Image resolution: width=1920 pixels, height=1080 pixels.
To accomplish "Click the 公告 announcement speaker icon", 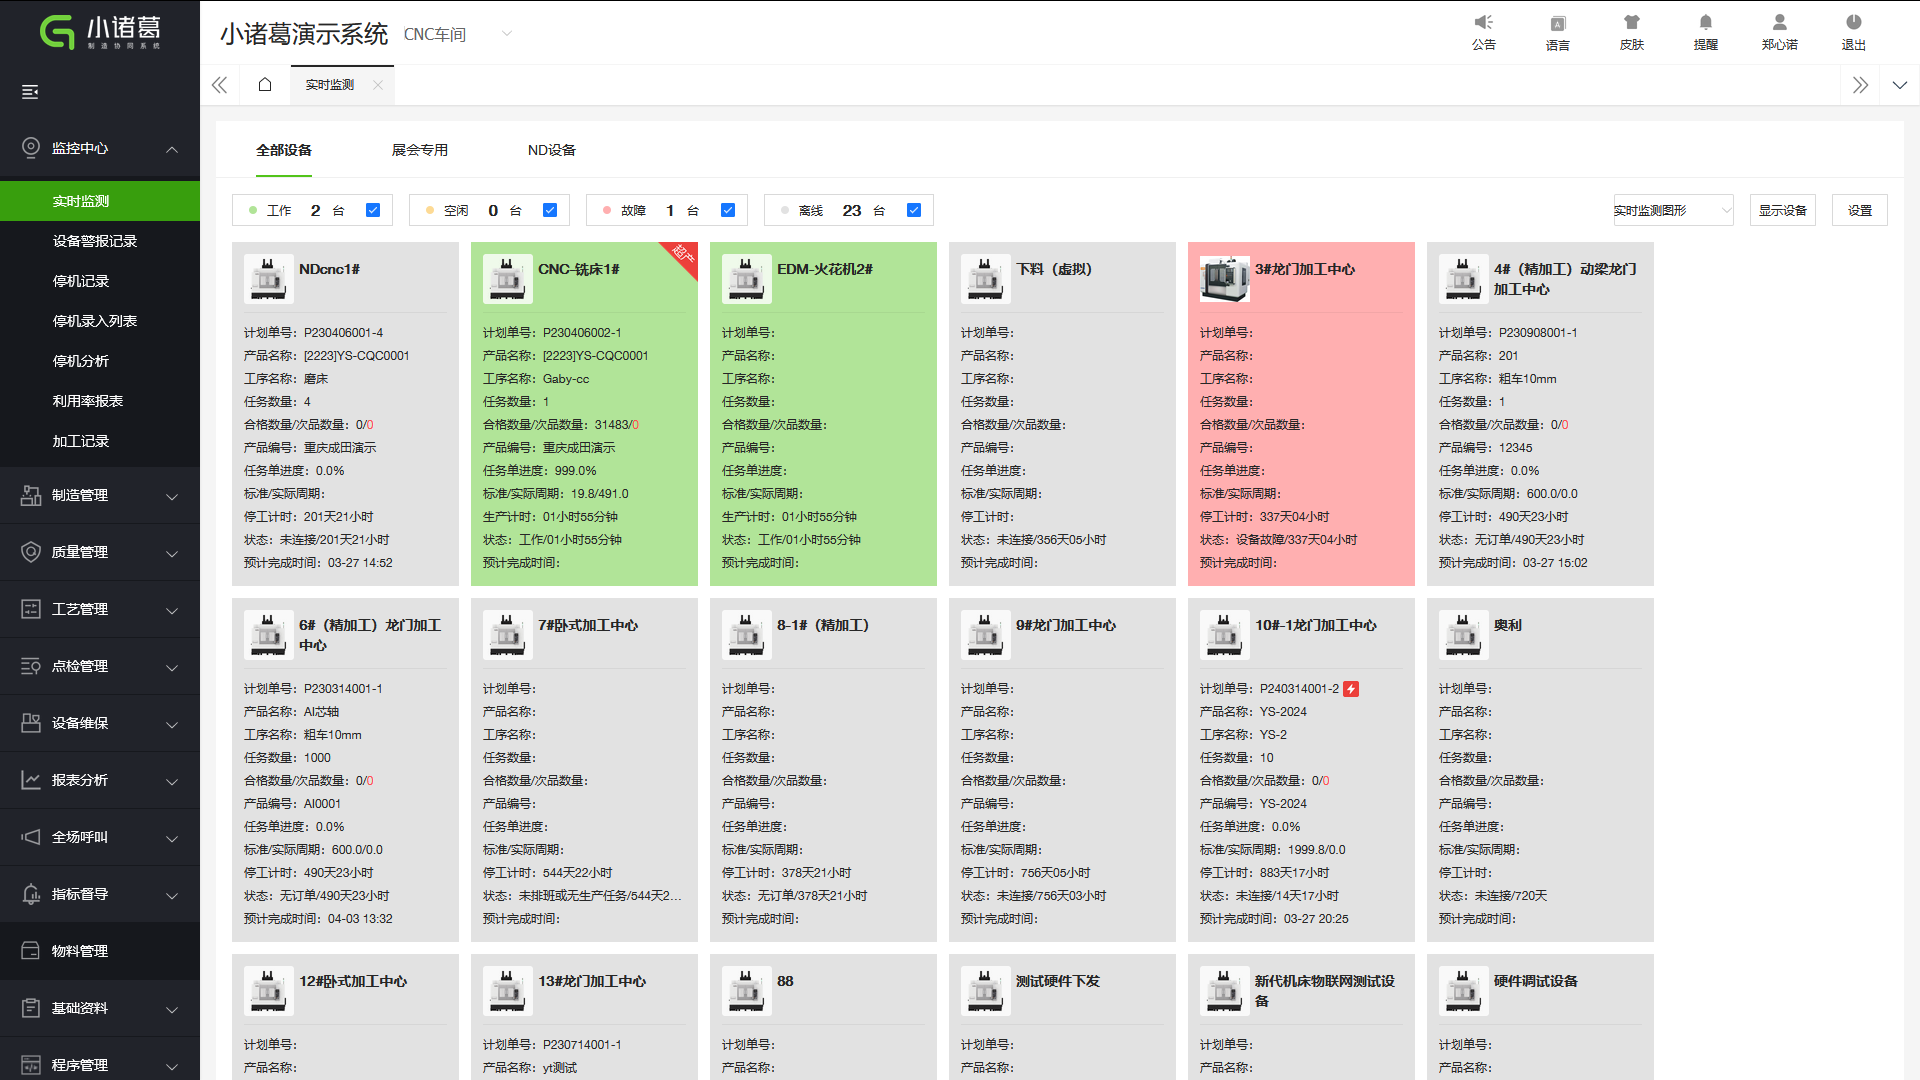I will pyautogui.click(x=1483, y=22).
